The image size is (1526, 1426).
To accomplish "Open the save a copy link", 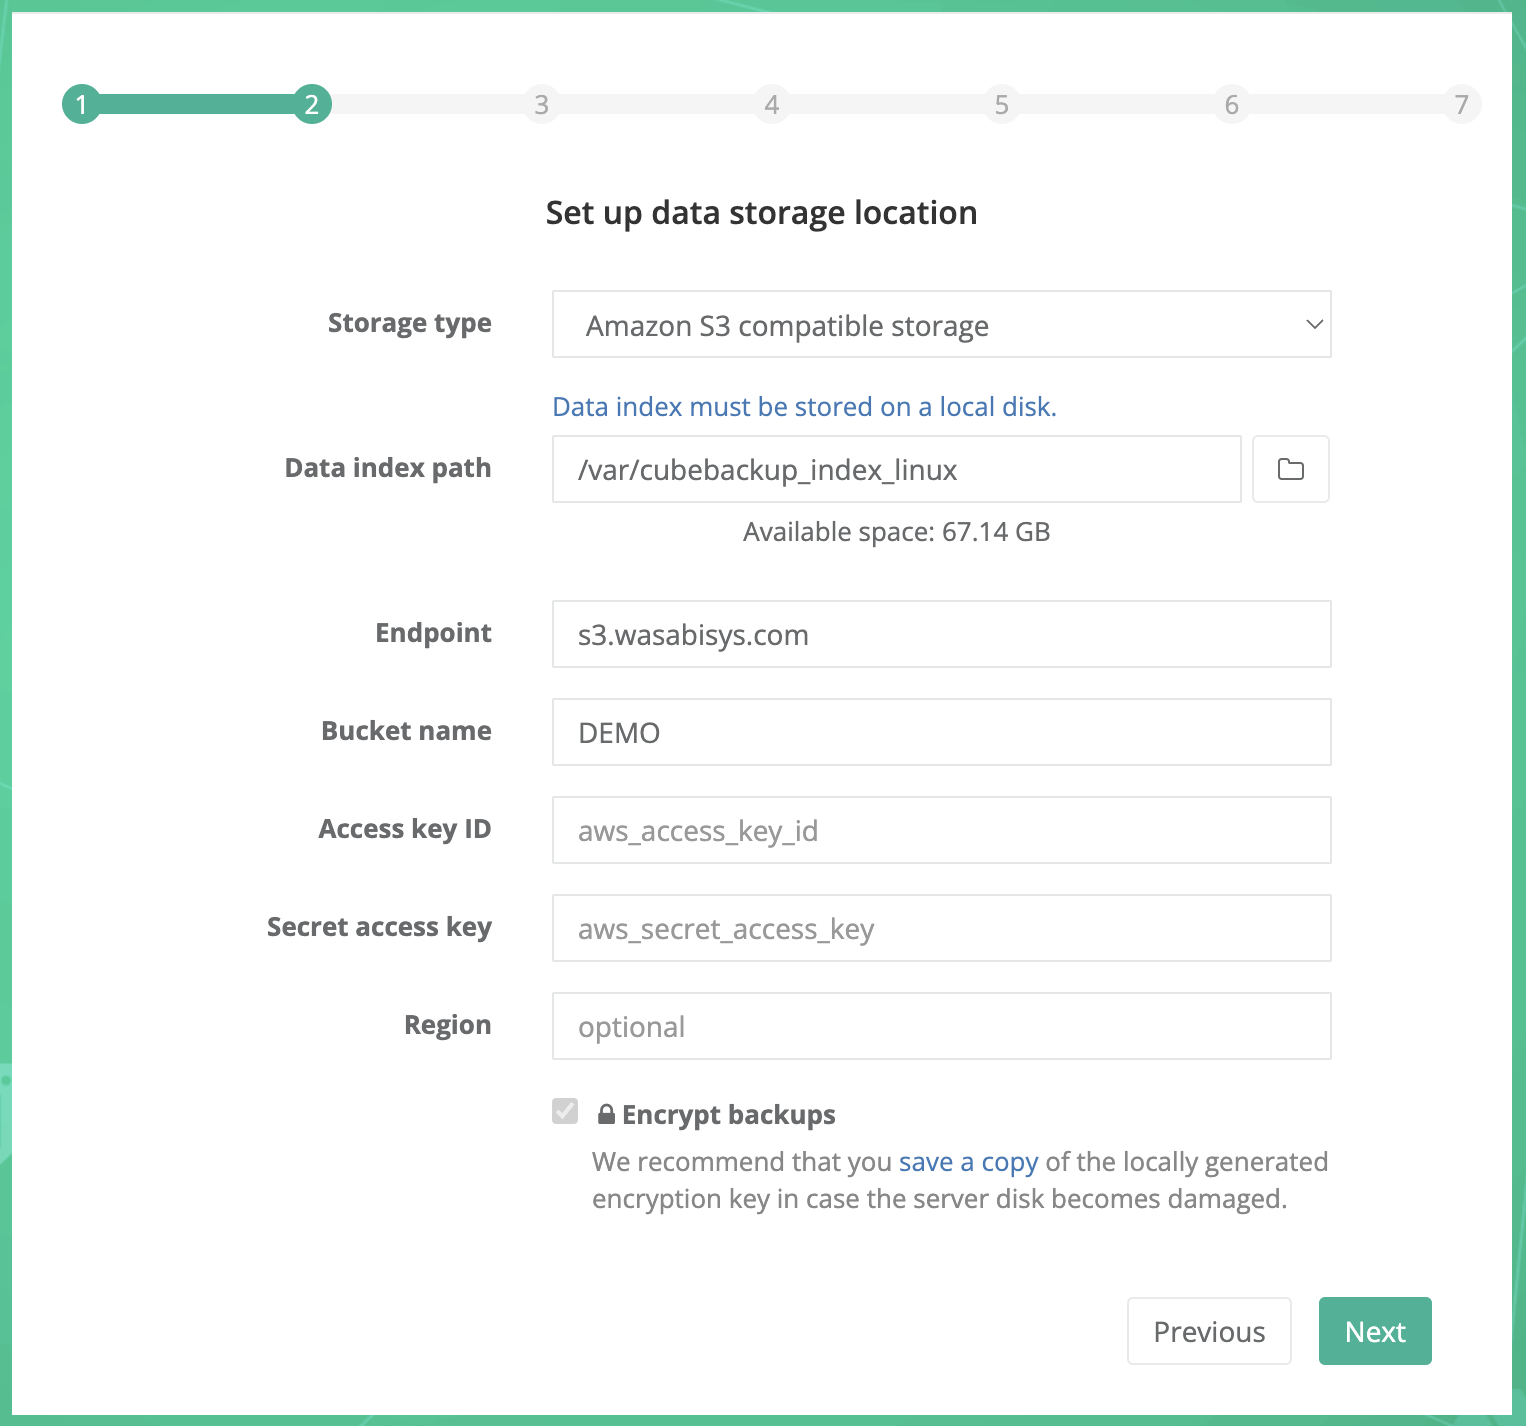I will 967,1161.
